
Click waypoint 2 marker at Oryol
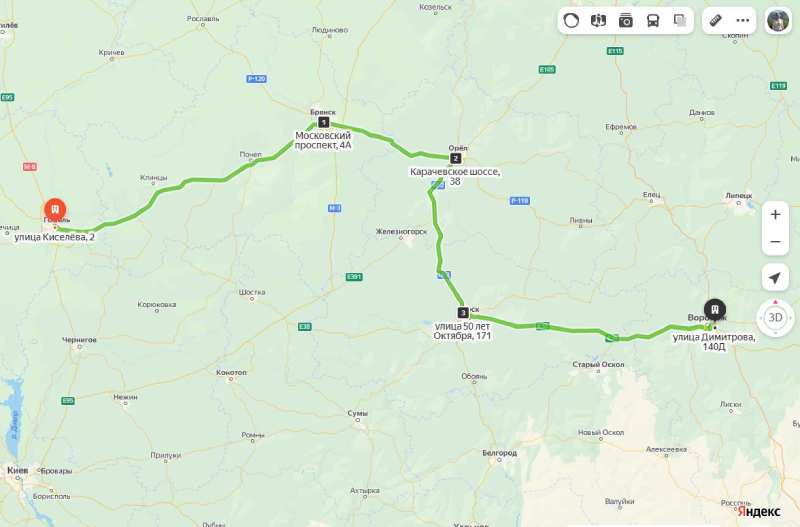pos(455,158)
